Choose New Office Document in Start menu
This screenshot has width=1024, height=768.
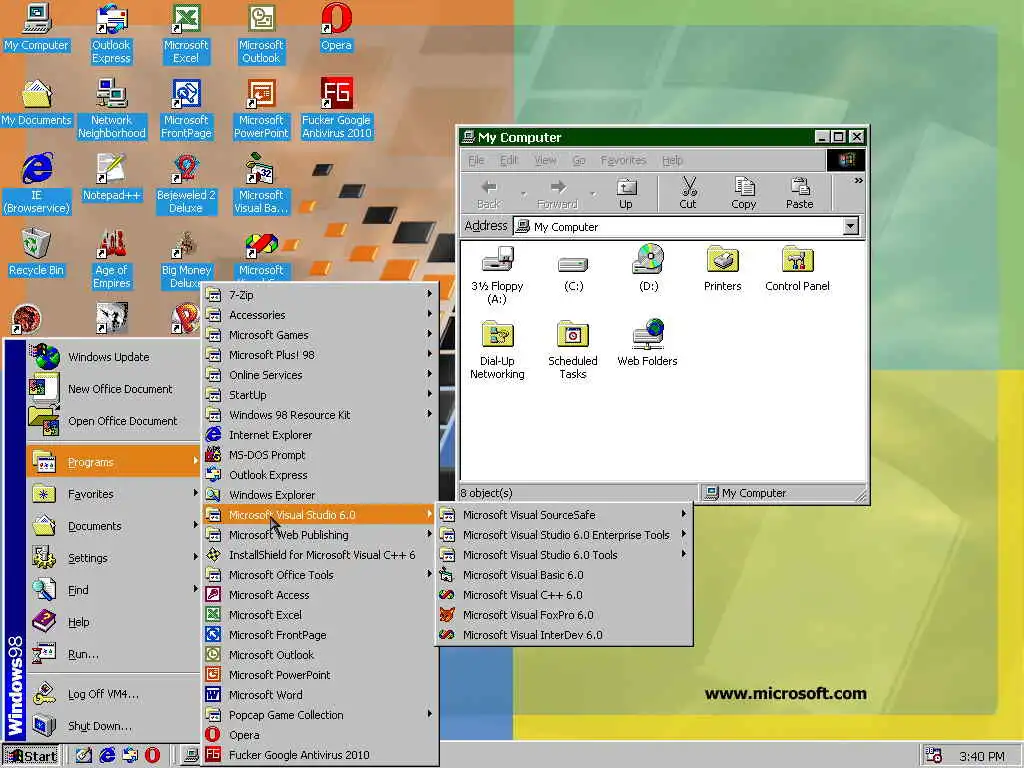pyautogui.click(x=113, y=389)
